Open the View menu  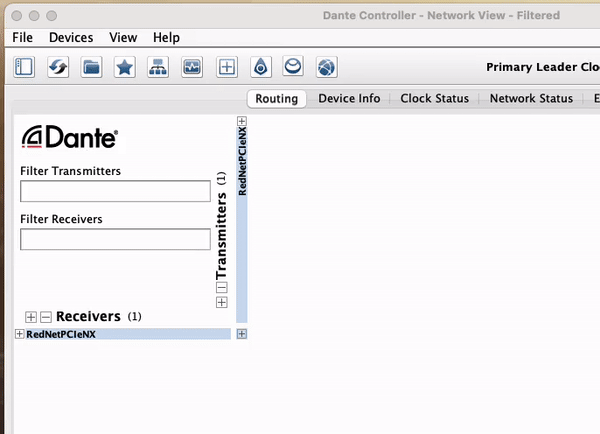(123, 37)
